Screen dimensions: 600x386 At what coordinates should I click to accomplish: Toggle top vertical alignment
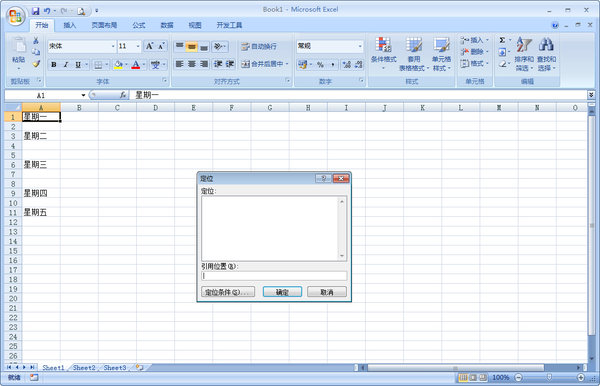click(x=179, y=46)
